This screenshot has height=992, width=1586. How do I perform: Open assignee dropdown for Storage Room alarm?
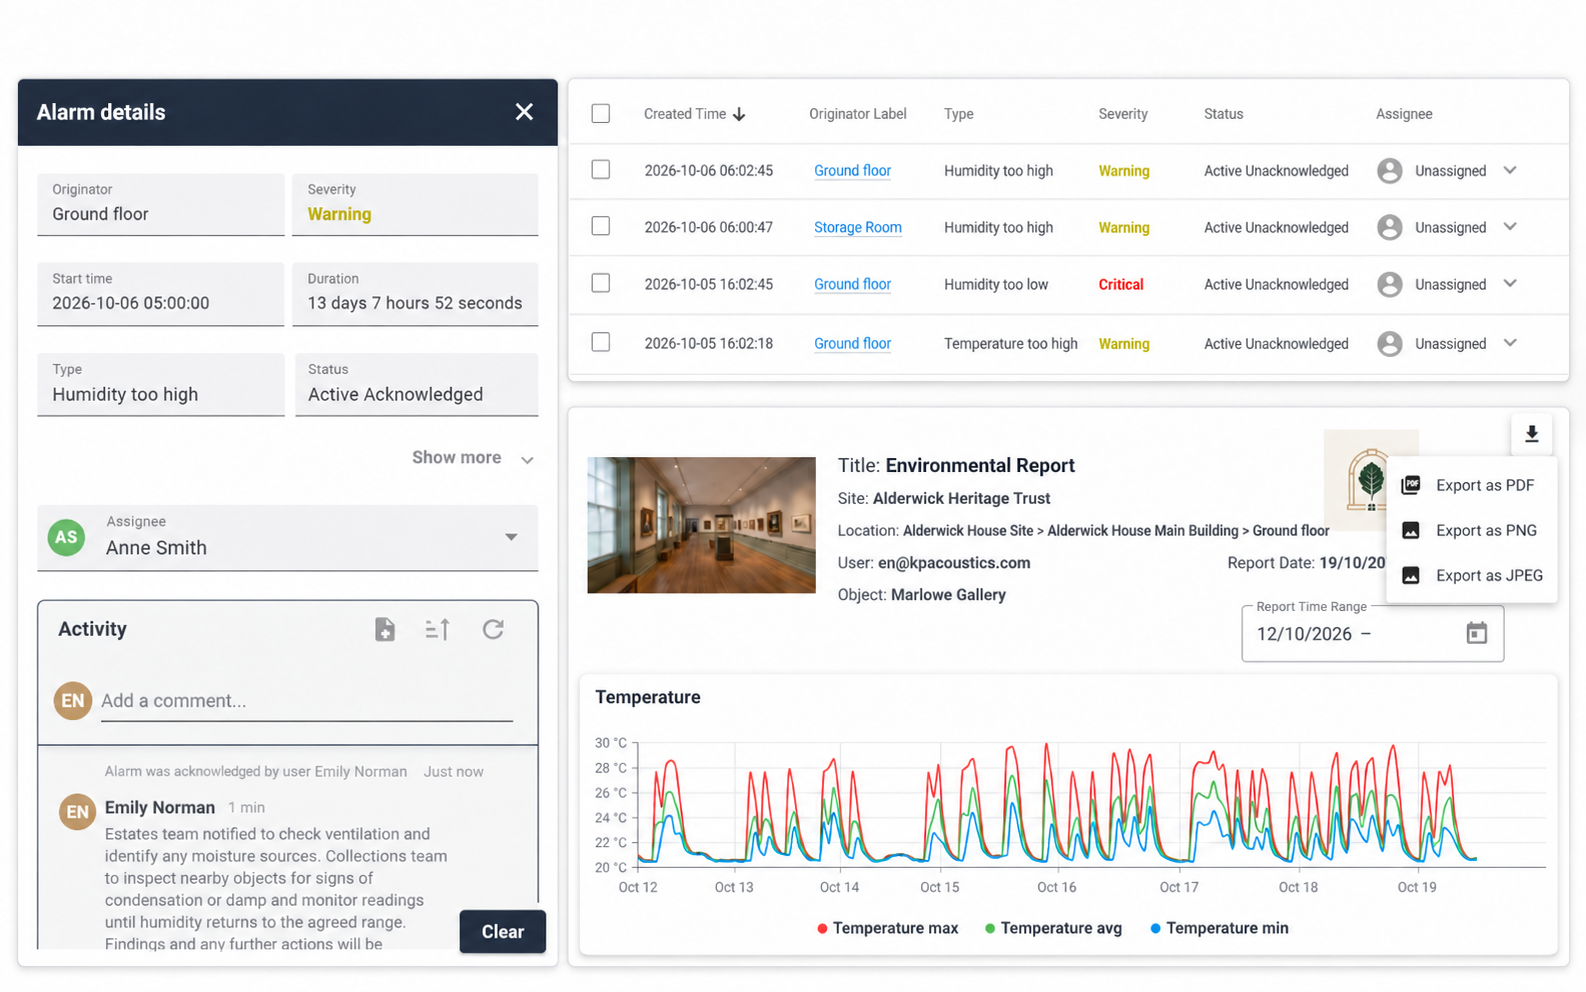click(x=1510, y=227)
